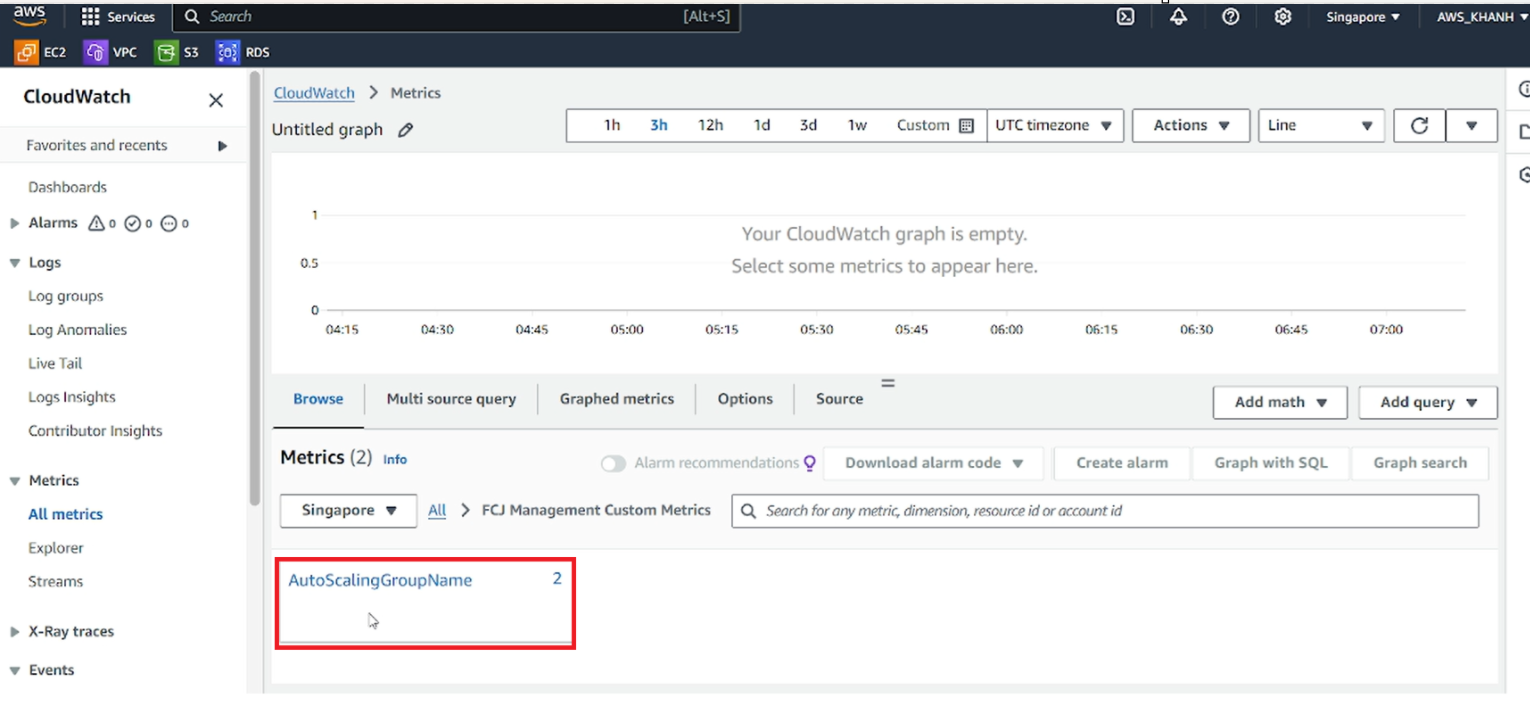Open the notifications bell

1178,17
